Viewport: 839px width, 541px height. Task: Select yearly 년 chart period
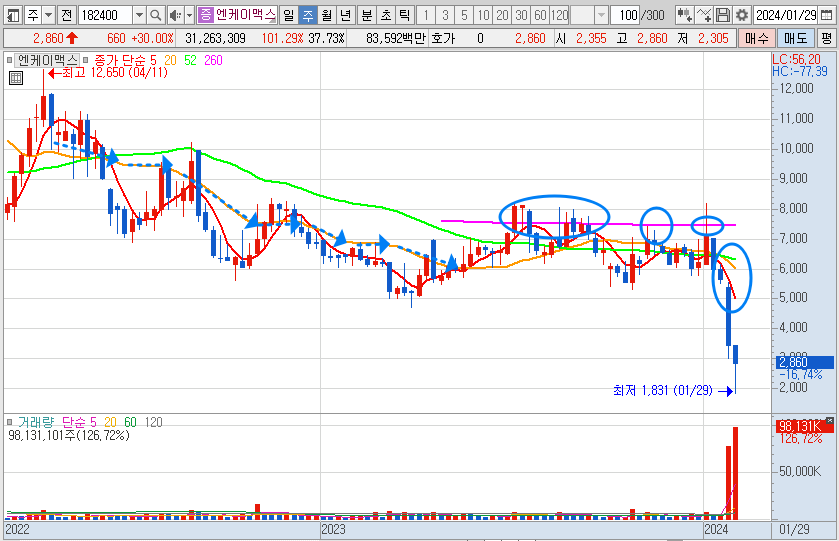pos(346,15)
